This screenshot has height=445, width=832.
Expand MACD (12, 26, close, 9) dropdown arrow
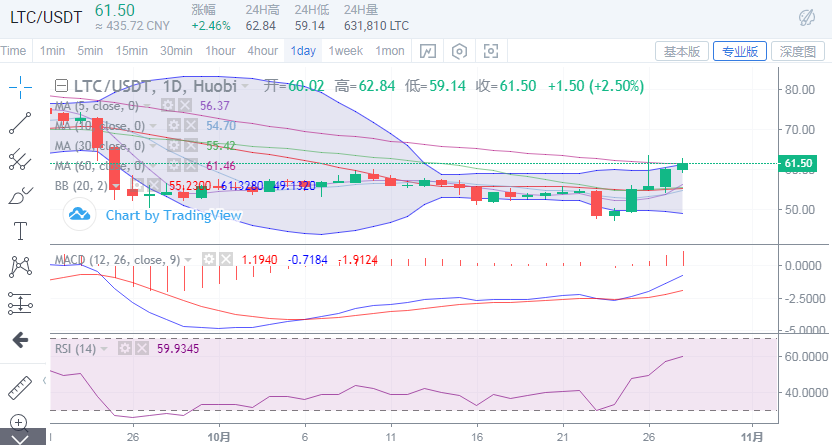click(188, 260)
